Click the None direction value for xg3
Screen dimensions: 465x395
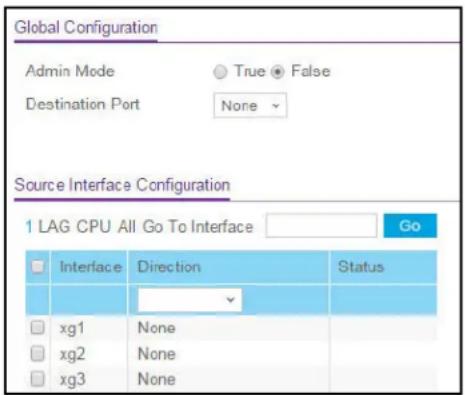click(157, 379)
